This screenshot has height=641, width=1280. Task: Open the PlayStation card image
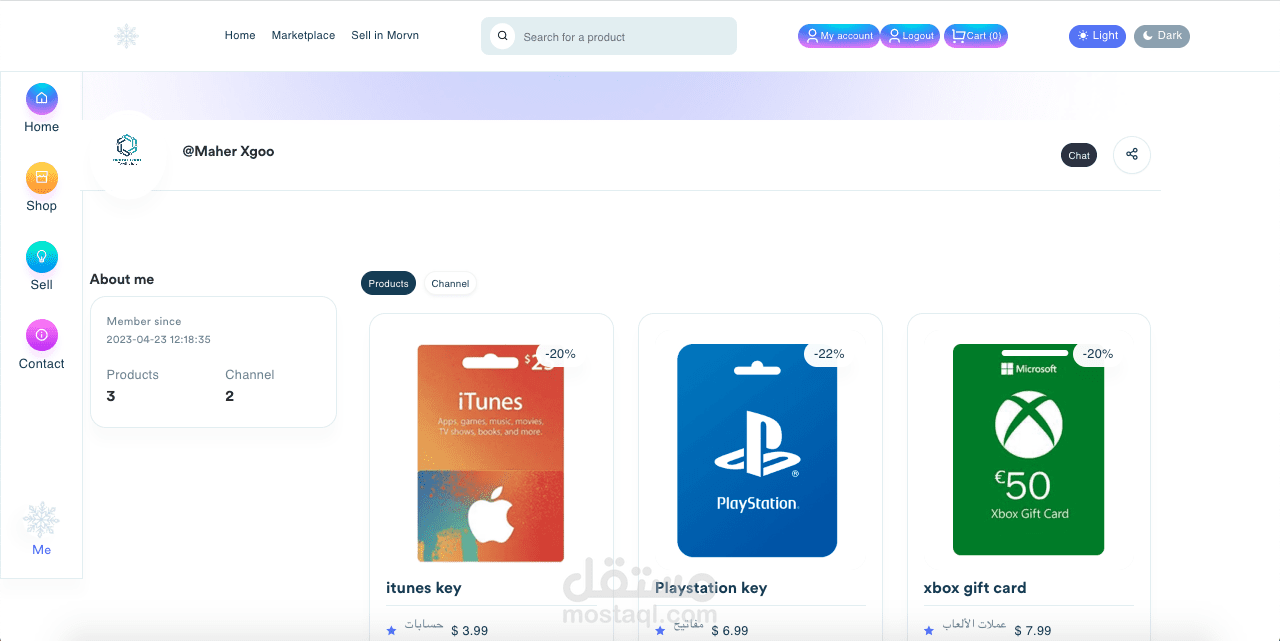click(x=757, y=450)
